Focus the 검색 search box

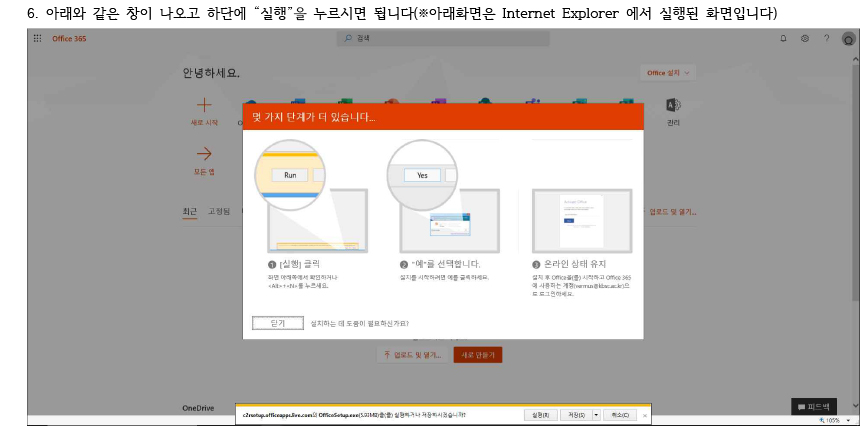pyautogui.click(x=443, y=38)
